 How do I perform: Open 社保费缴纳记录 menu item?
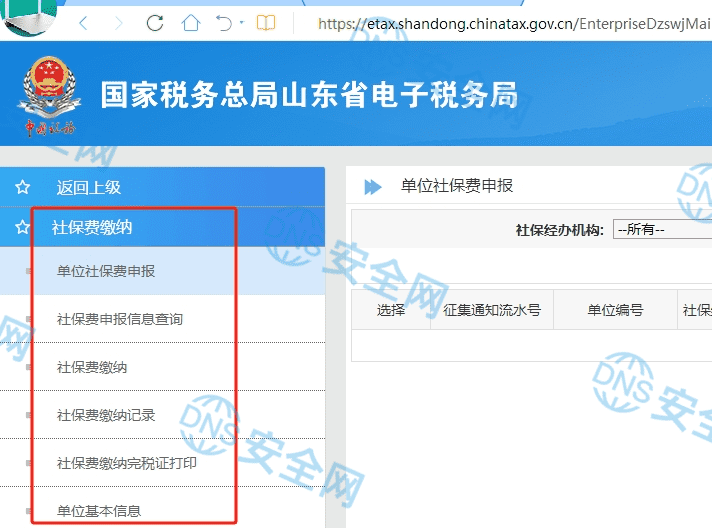point(162,415)
